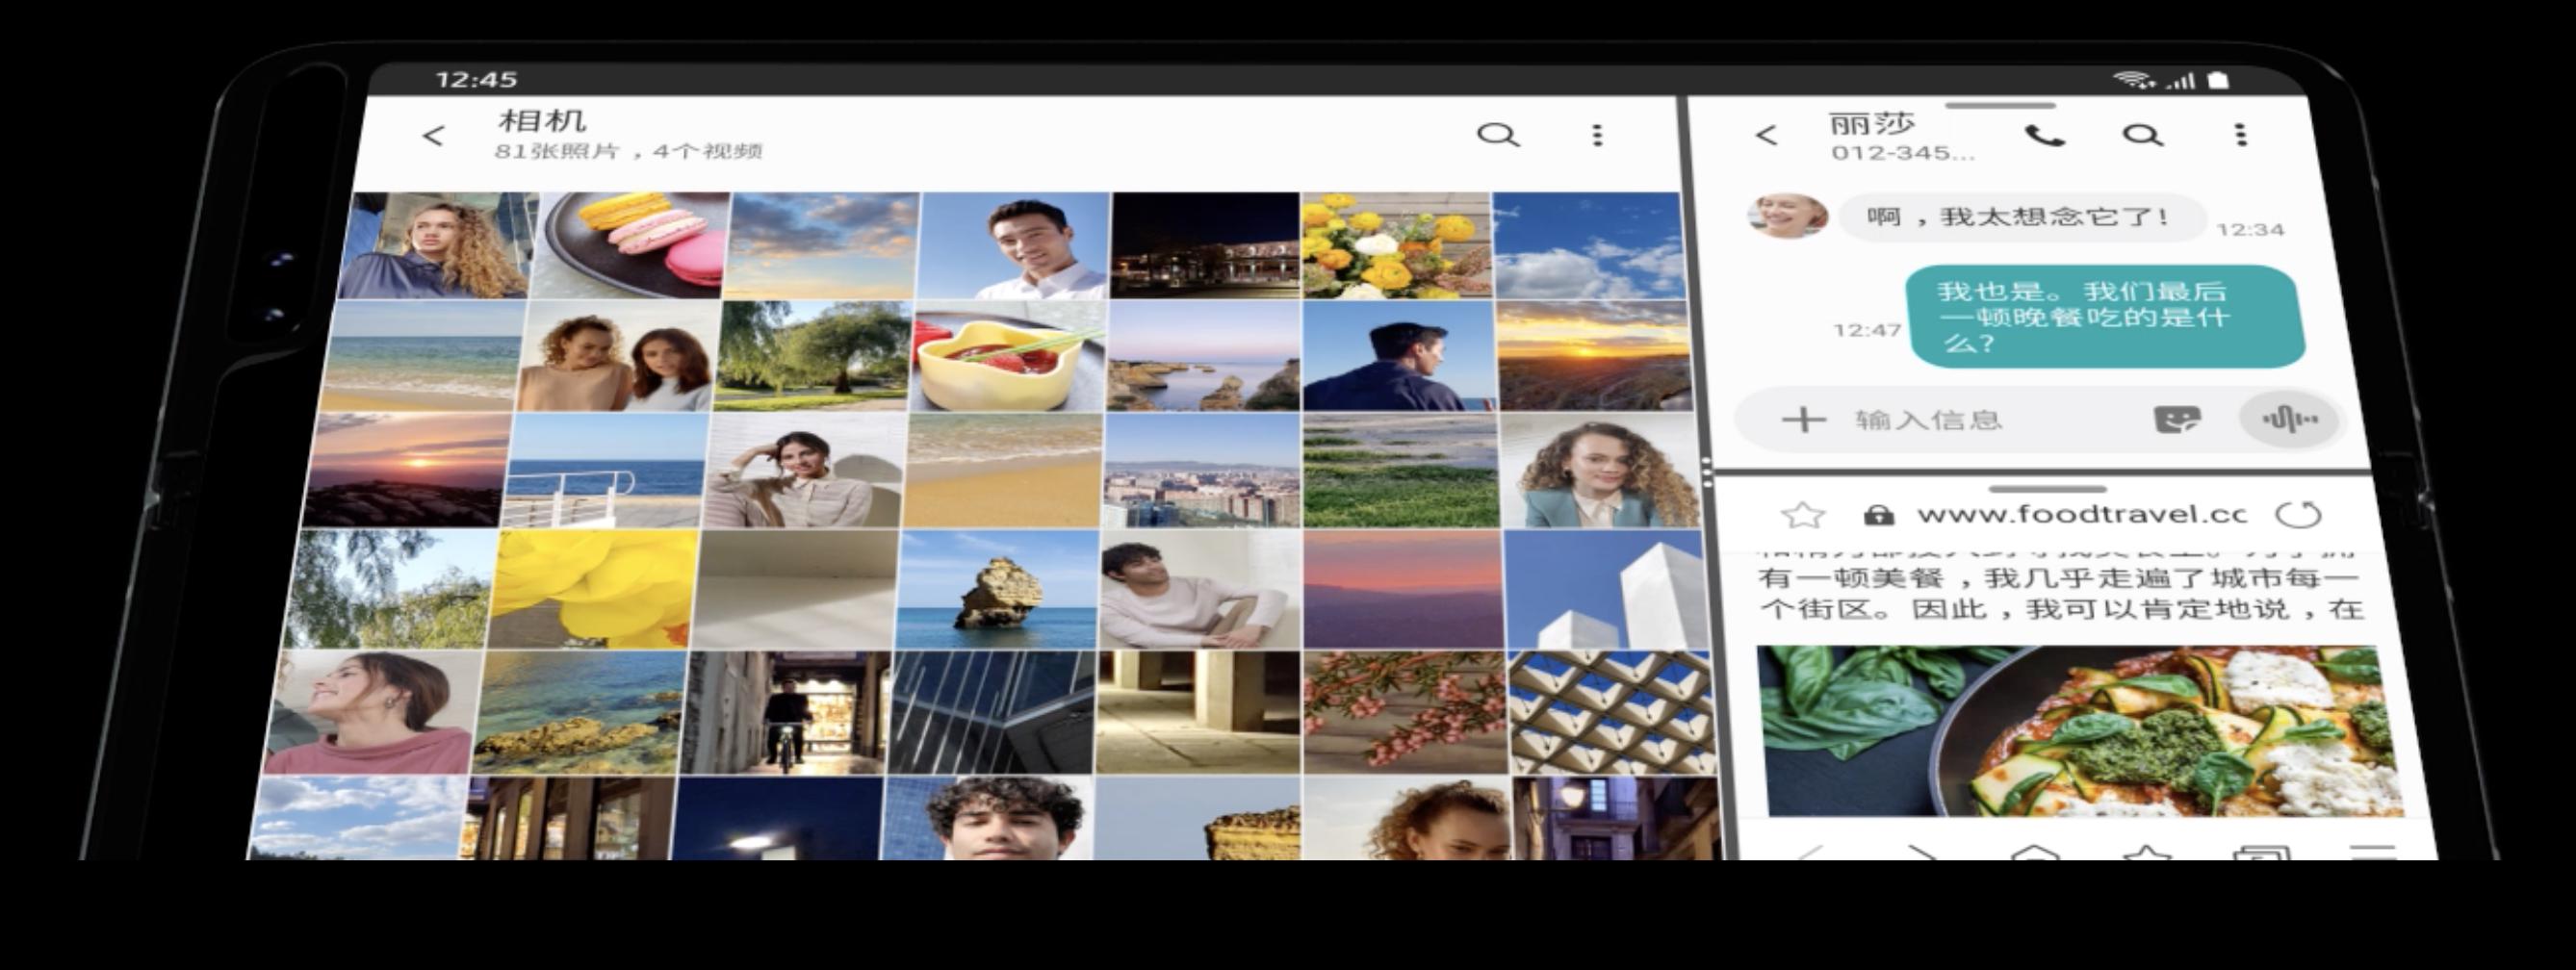Viewport: 2576px width, 970px height.
Task: Tap the plus attachment icon in message bar
Action: [1803, 419]
